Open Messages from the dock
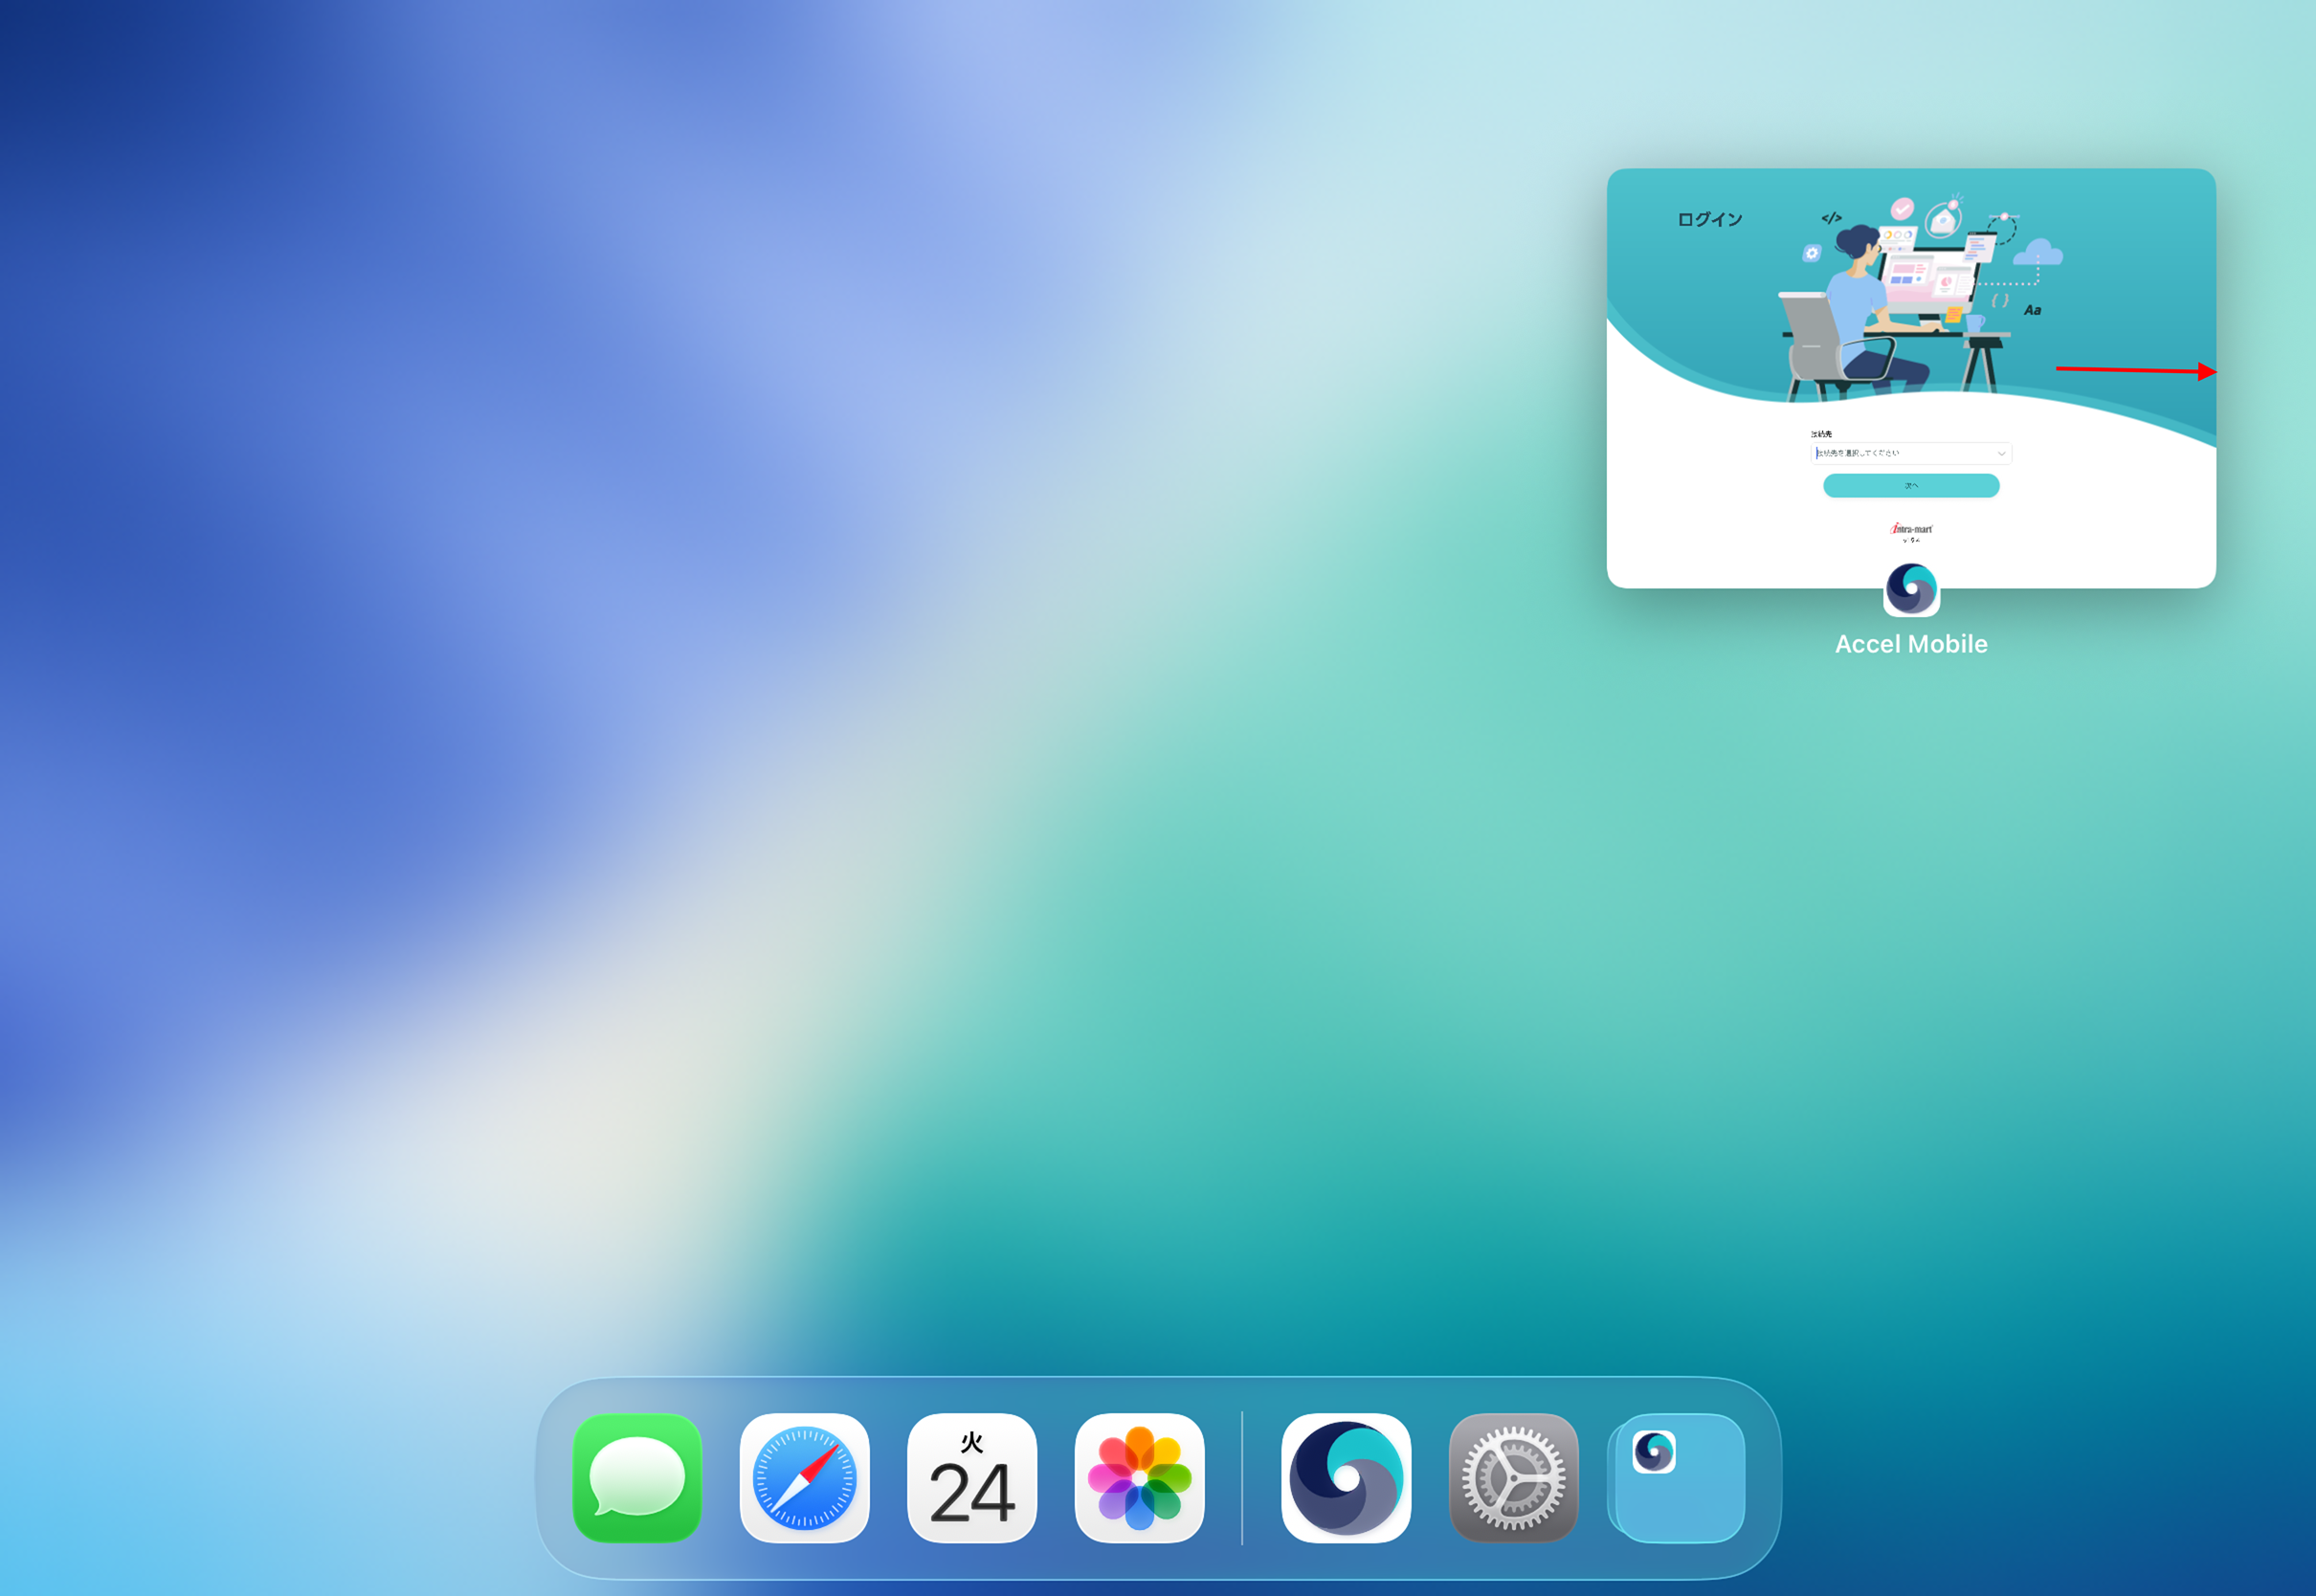The image size is (2316, 1596). click(635, 1477)
